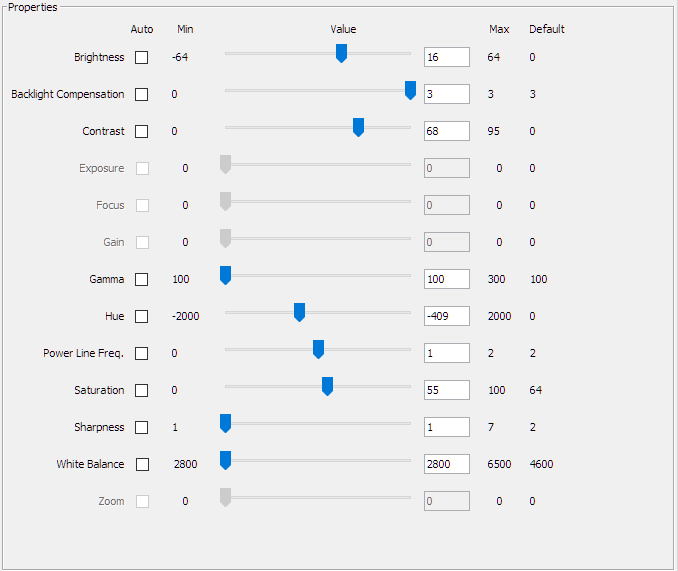This screenshot has height=571, width=678.
Task: Click the Brightness value input field
Action: coord(446,57)
